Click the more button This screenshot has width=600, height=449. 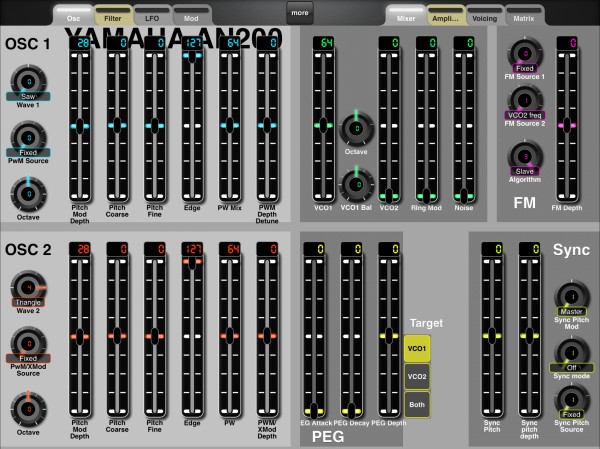click(x=300, y=13)
